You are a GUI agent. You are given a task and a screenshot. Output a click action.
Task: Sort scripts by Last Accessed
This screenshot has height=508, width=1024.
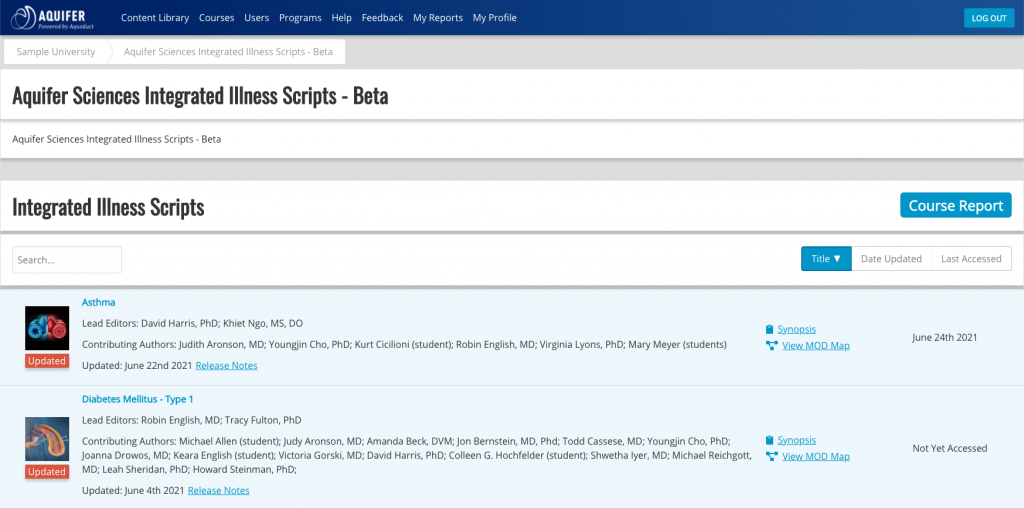click(x=971, y=259)
